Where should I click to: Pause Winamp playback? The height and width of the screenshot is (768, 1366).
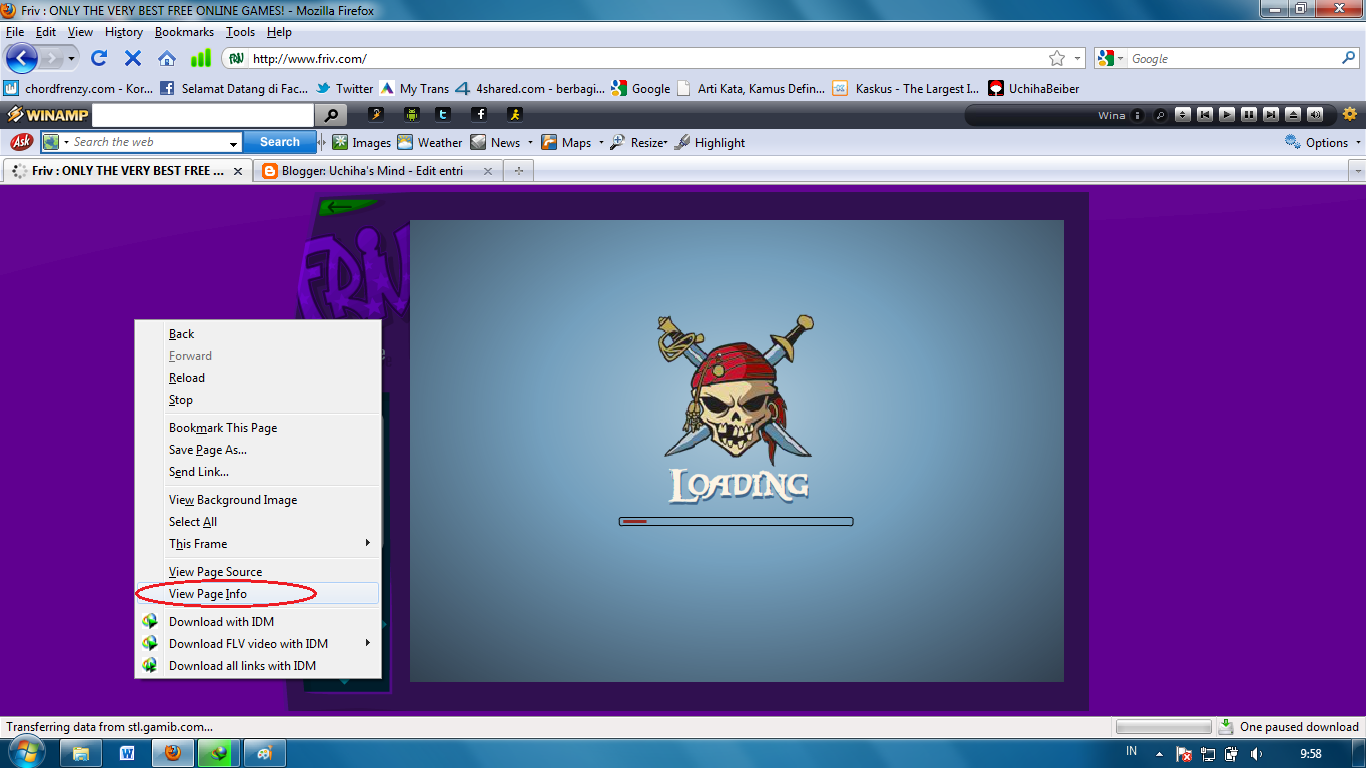(x=1249, y=115)
